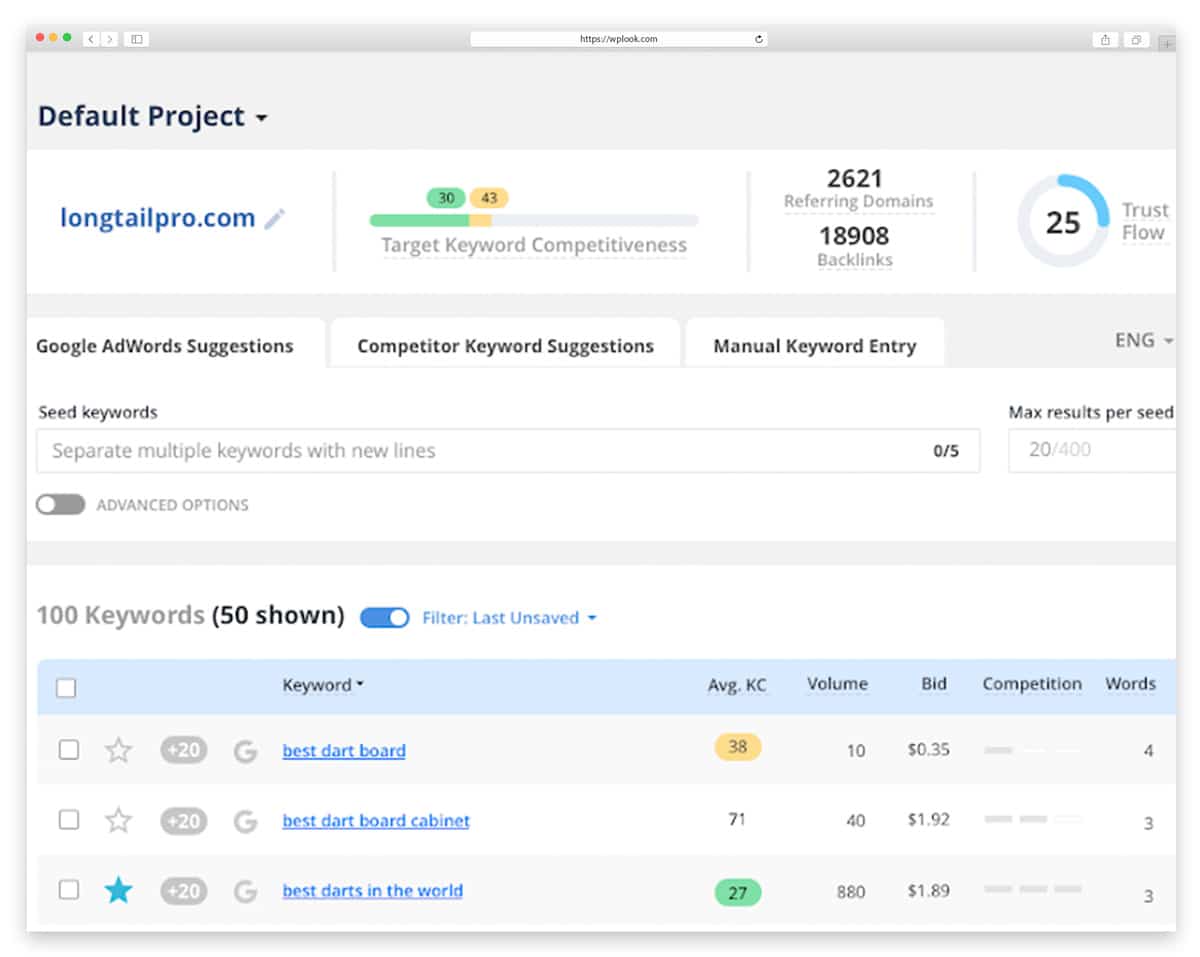The width and height of the screenshot is (1200, 957).
Task: Star the best dart board cabinet keyword
Action: click(x=119, y=821)
